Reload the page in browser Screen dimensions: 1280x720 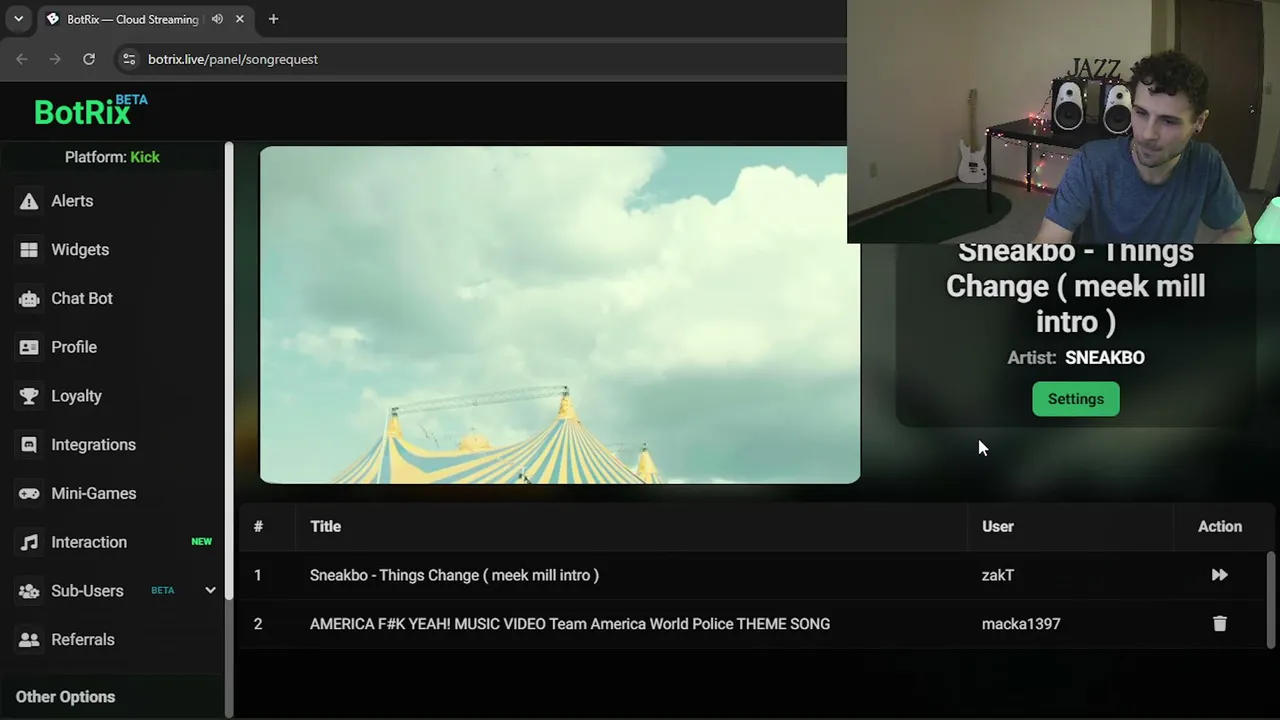[x=89, y=59]
